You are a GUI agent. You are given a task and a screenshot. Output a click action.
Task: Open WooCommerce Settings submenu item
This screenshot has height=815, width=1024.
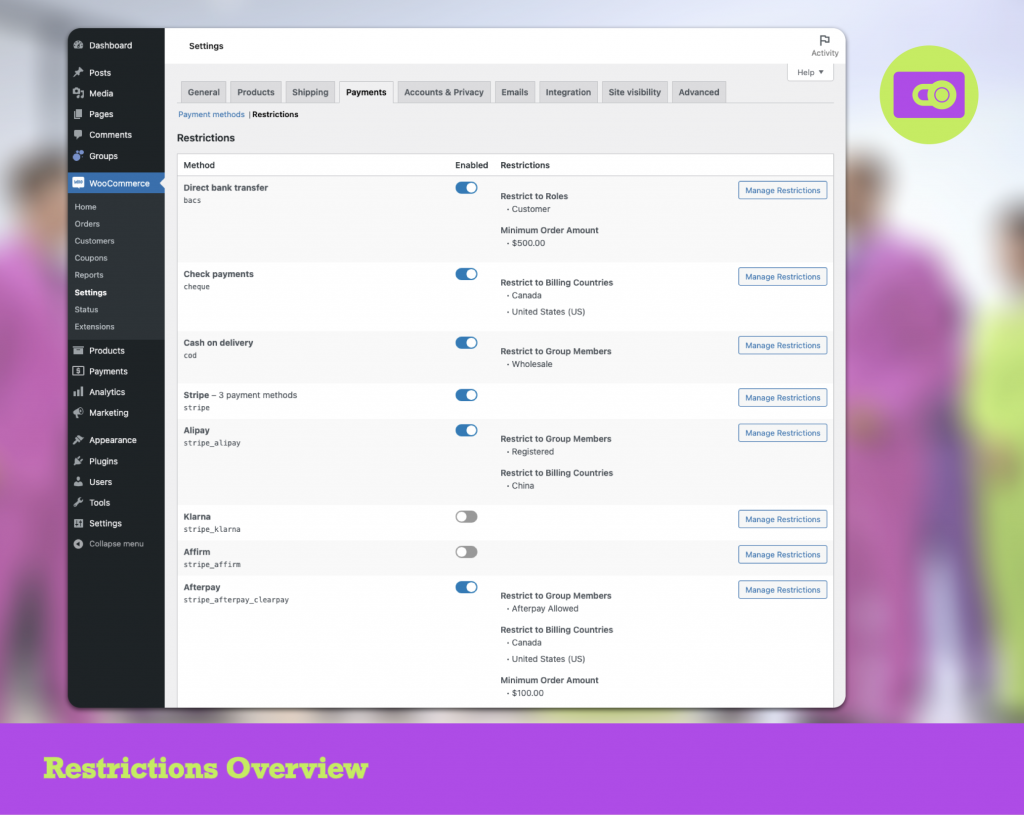[91, 293]
